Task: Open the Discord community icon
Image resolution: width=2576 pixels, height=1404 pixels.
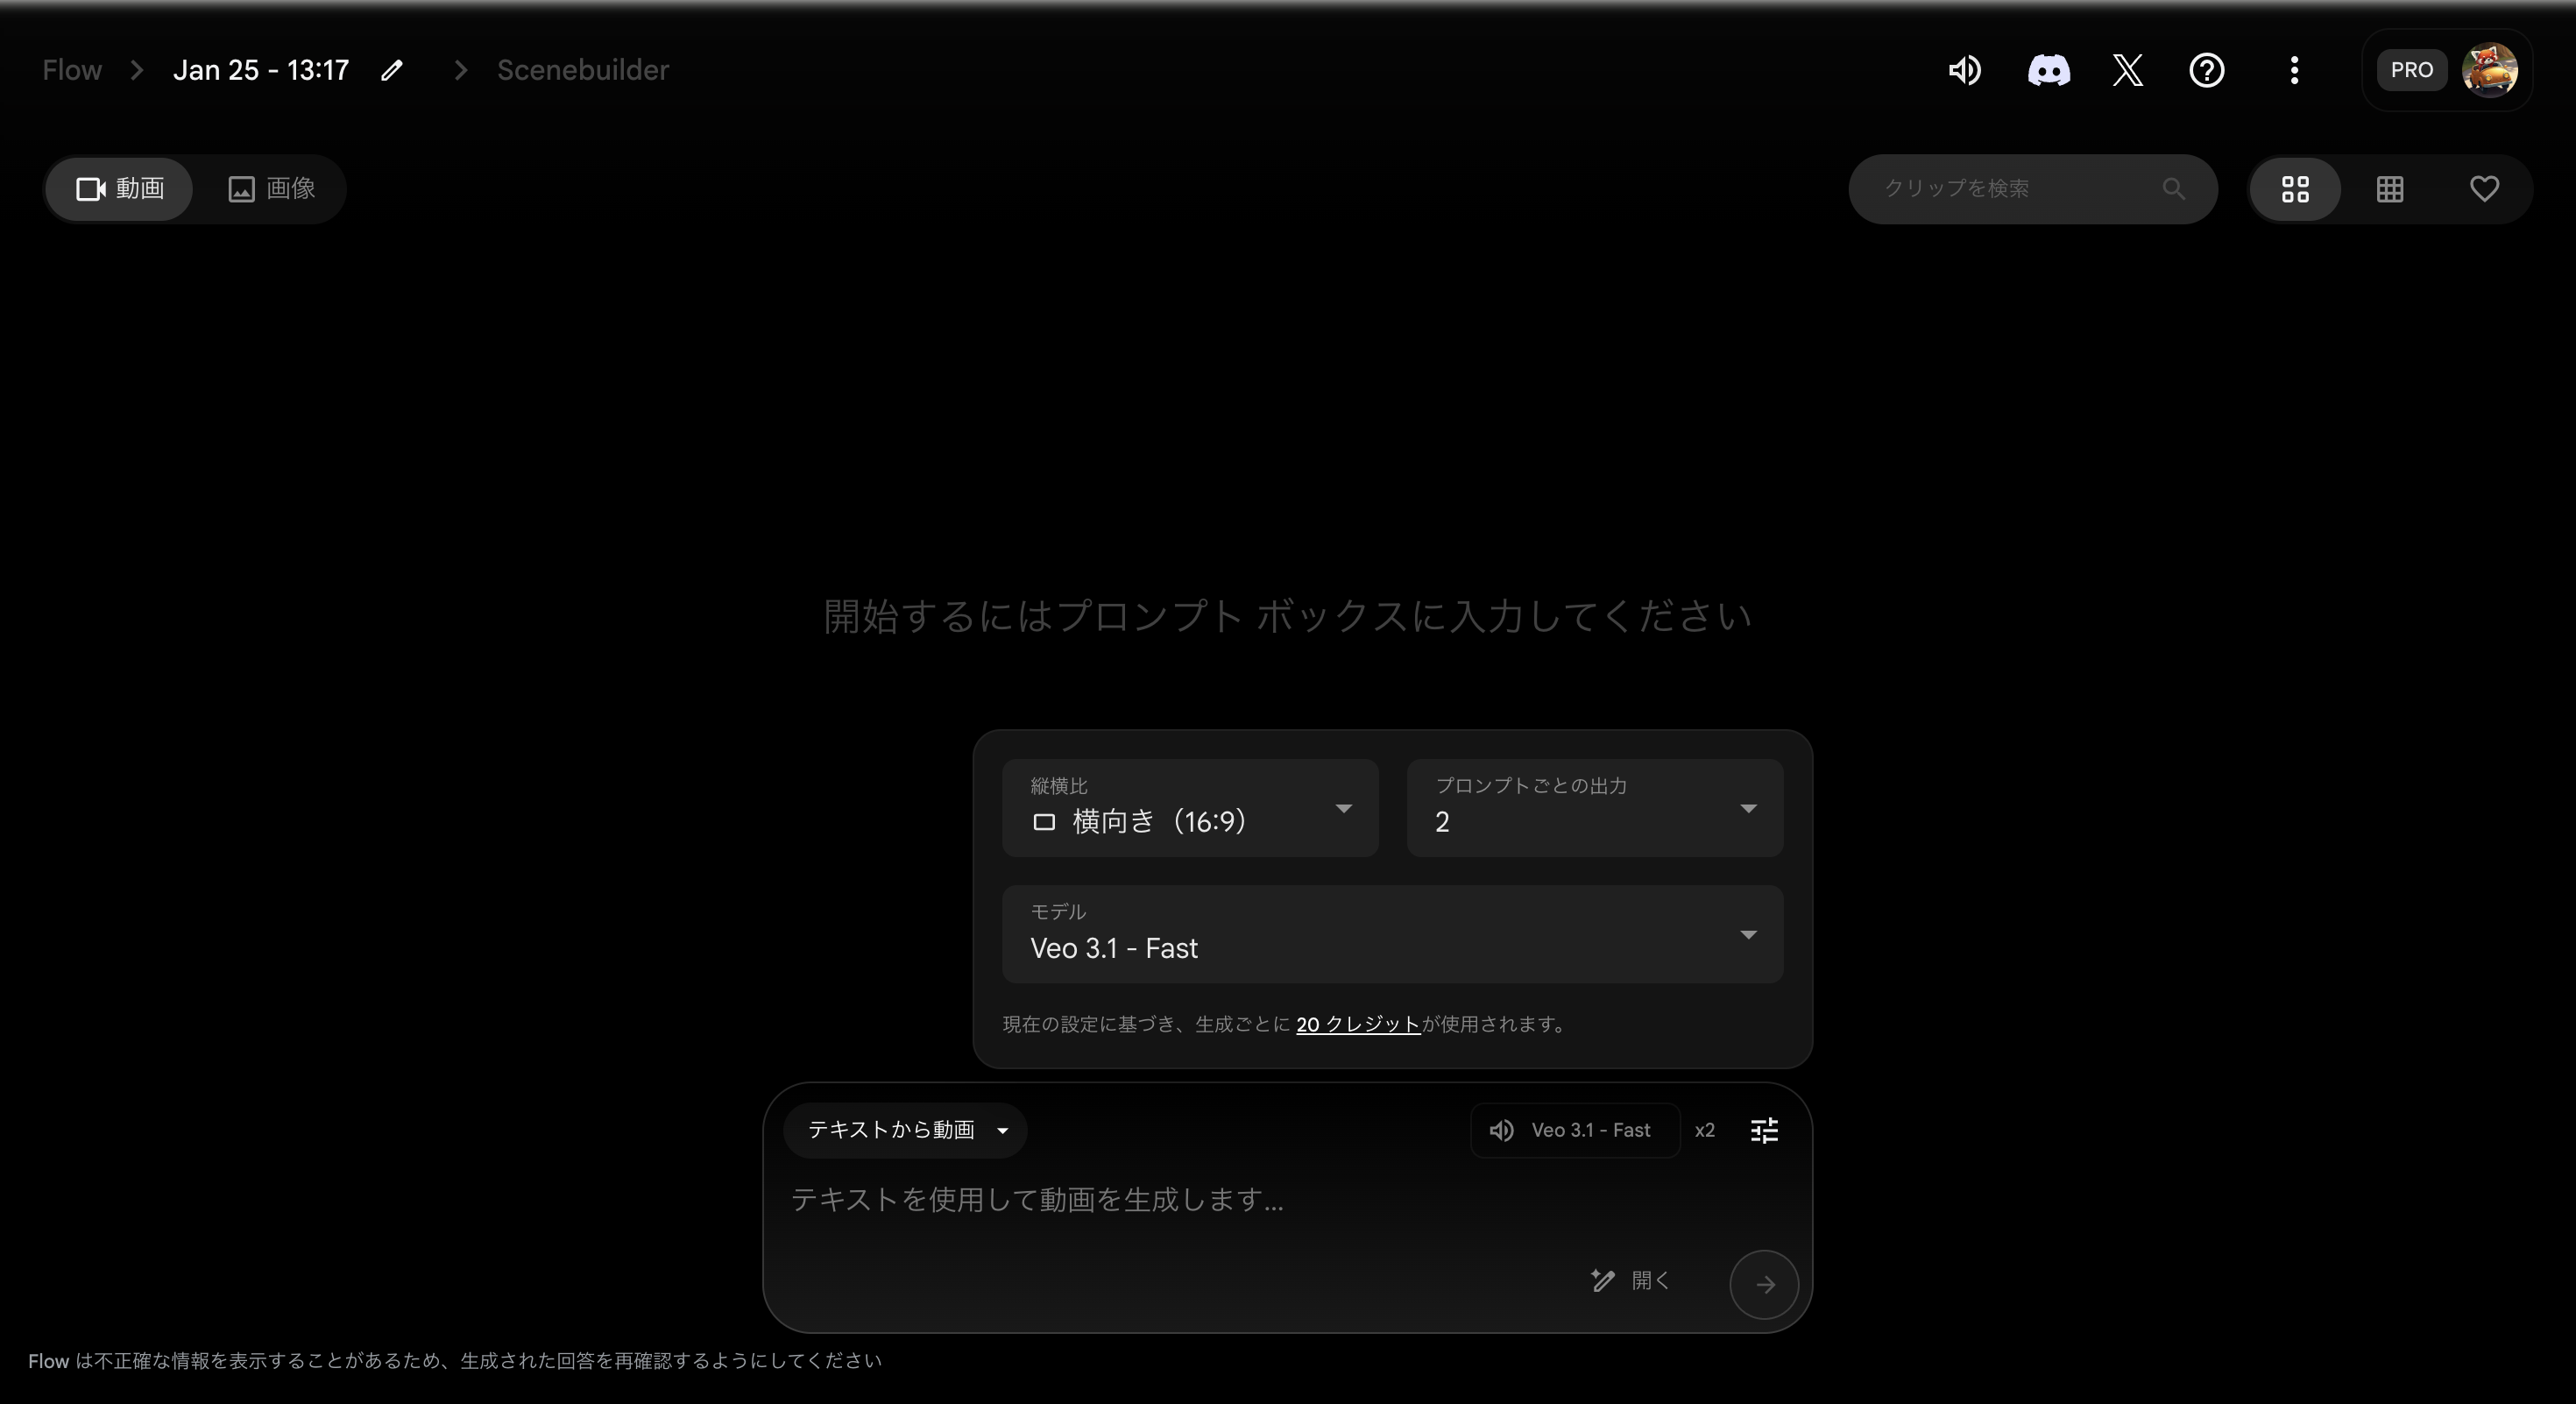Action: tap(2048, 70)
